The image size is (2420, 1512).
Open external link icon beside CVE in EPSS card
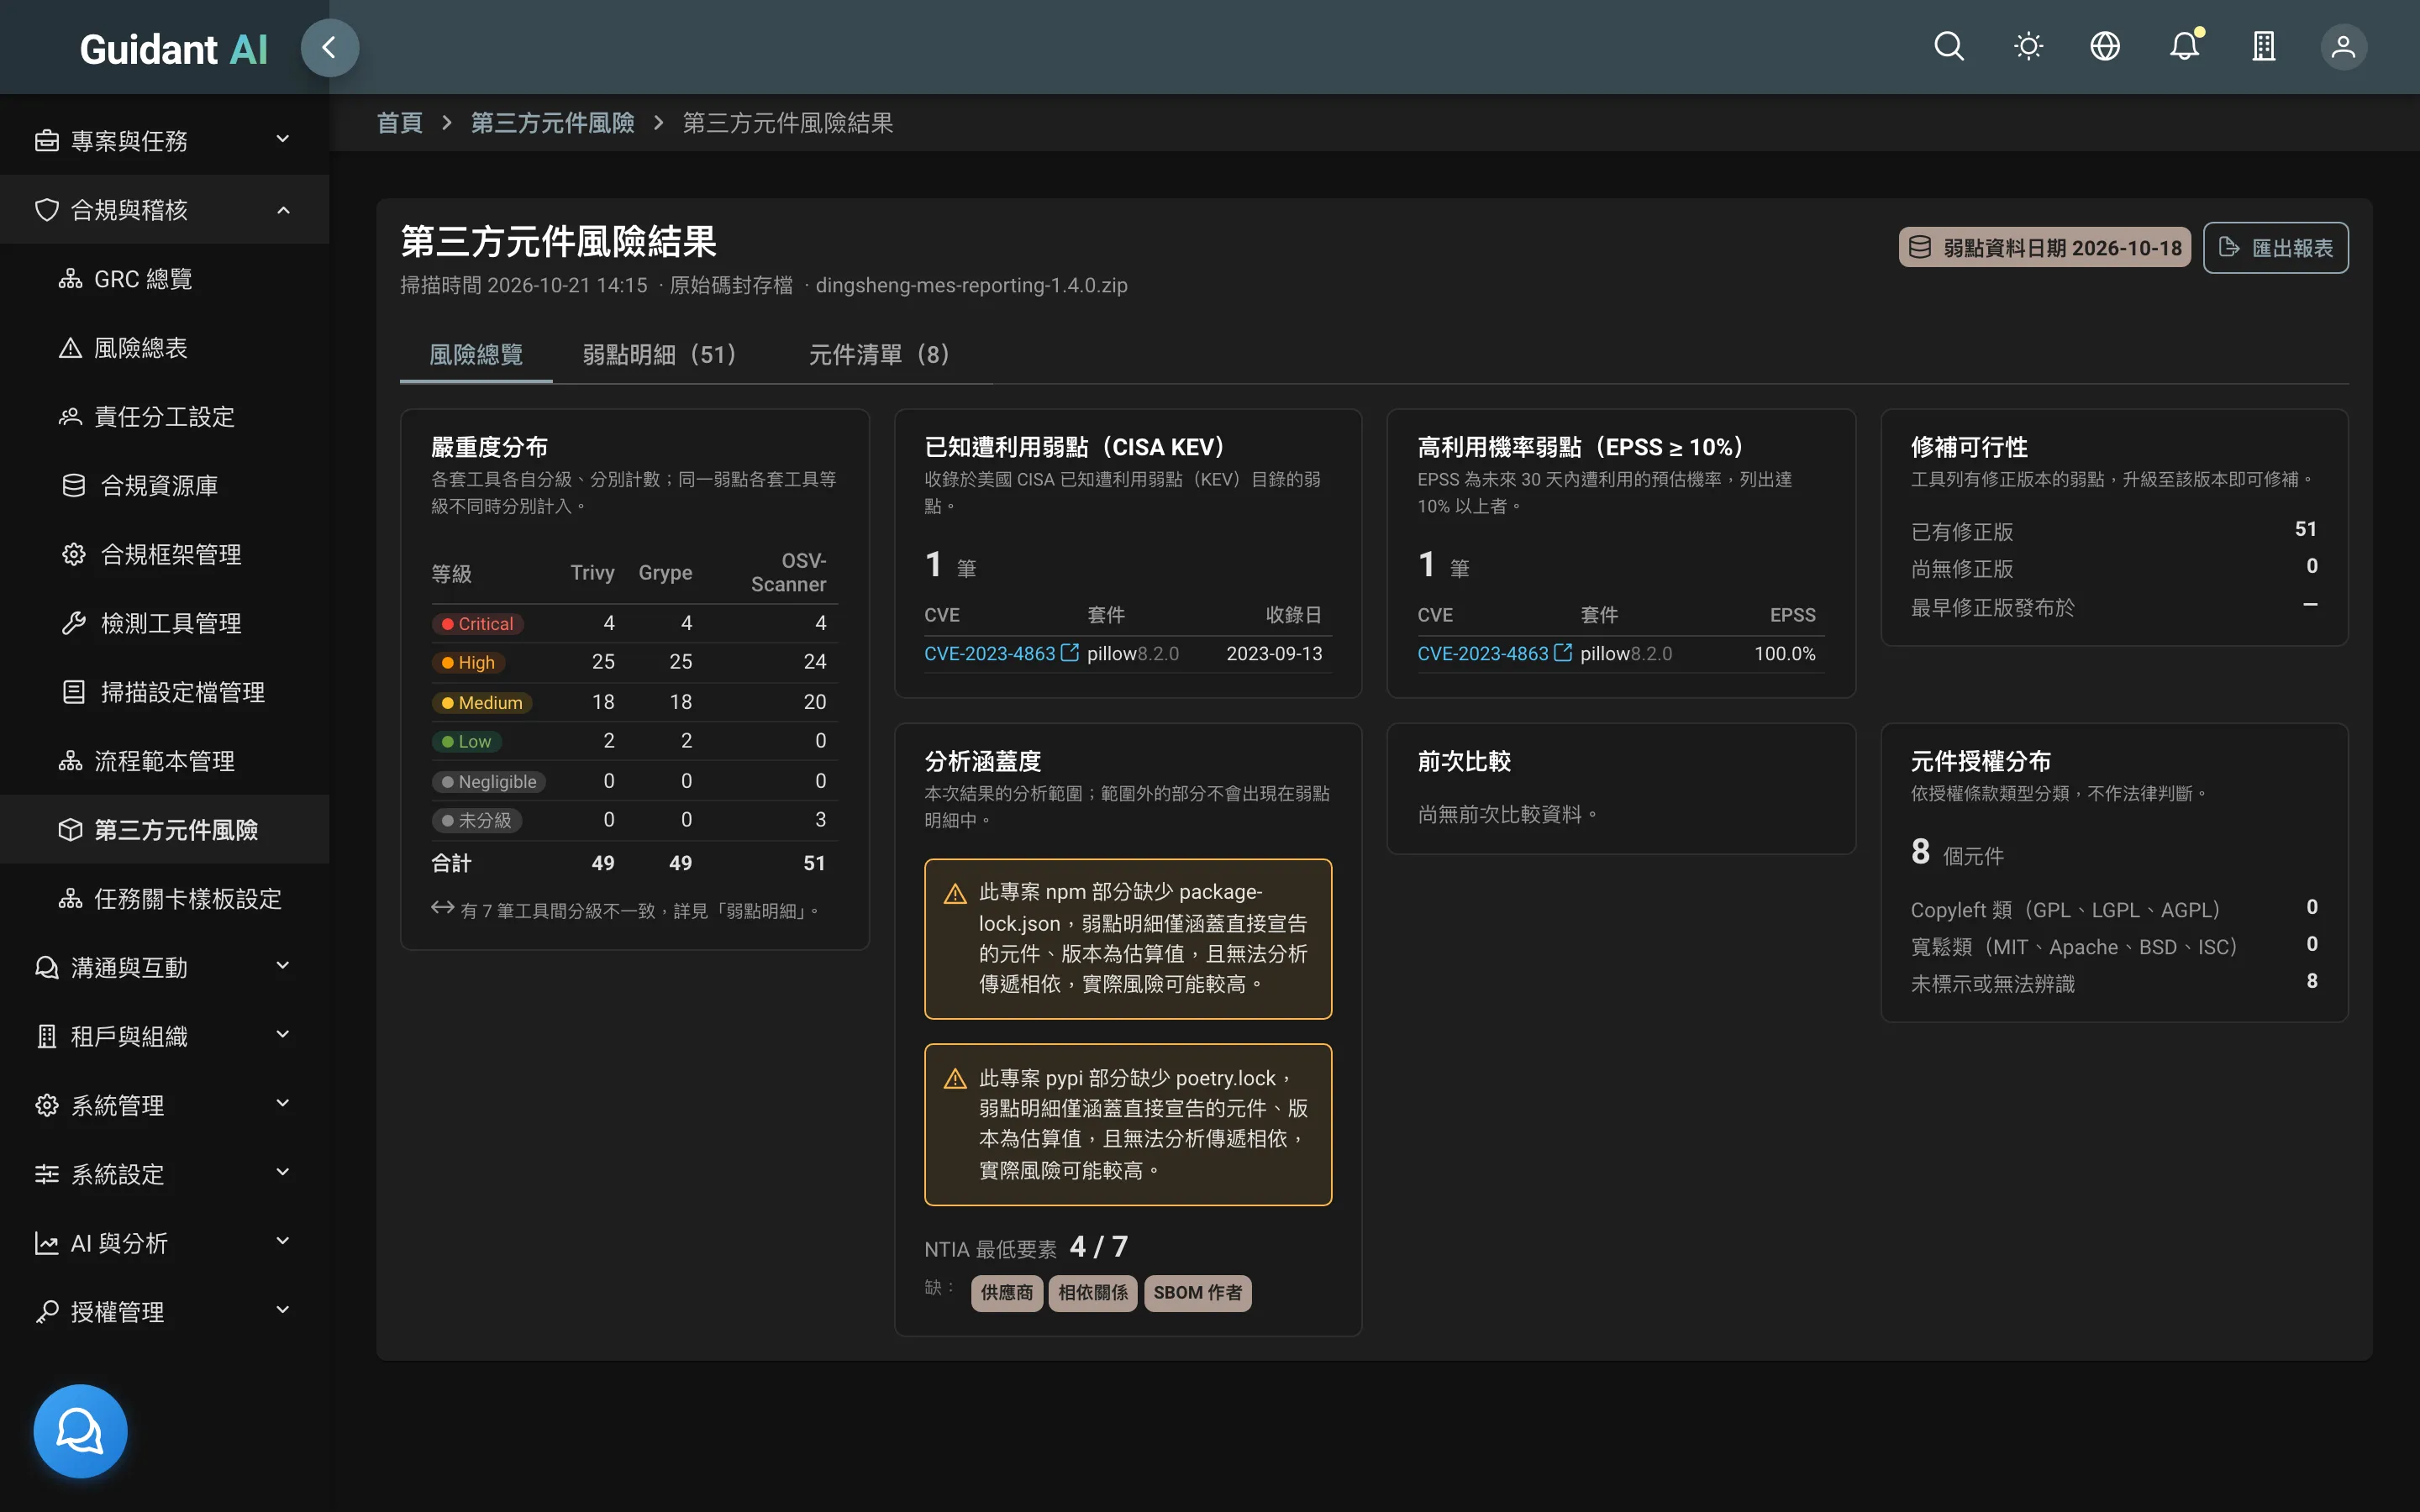1563,652
